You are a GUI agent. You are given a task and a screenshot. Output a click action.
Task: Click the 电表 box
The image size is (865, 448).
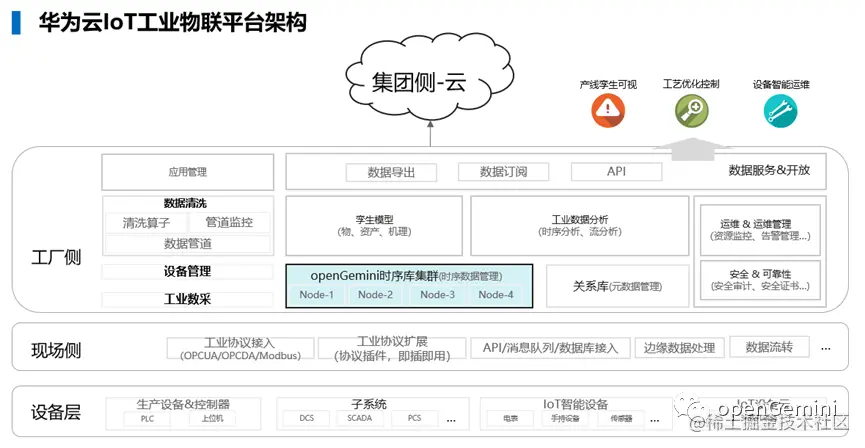510,419
